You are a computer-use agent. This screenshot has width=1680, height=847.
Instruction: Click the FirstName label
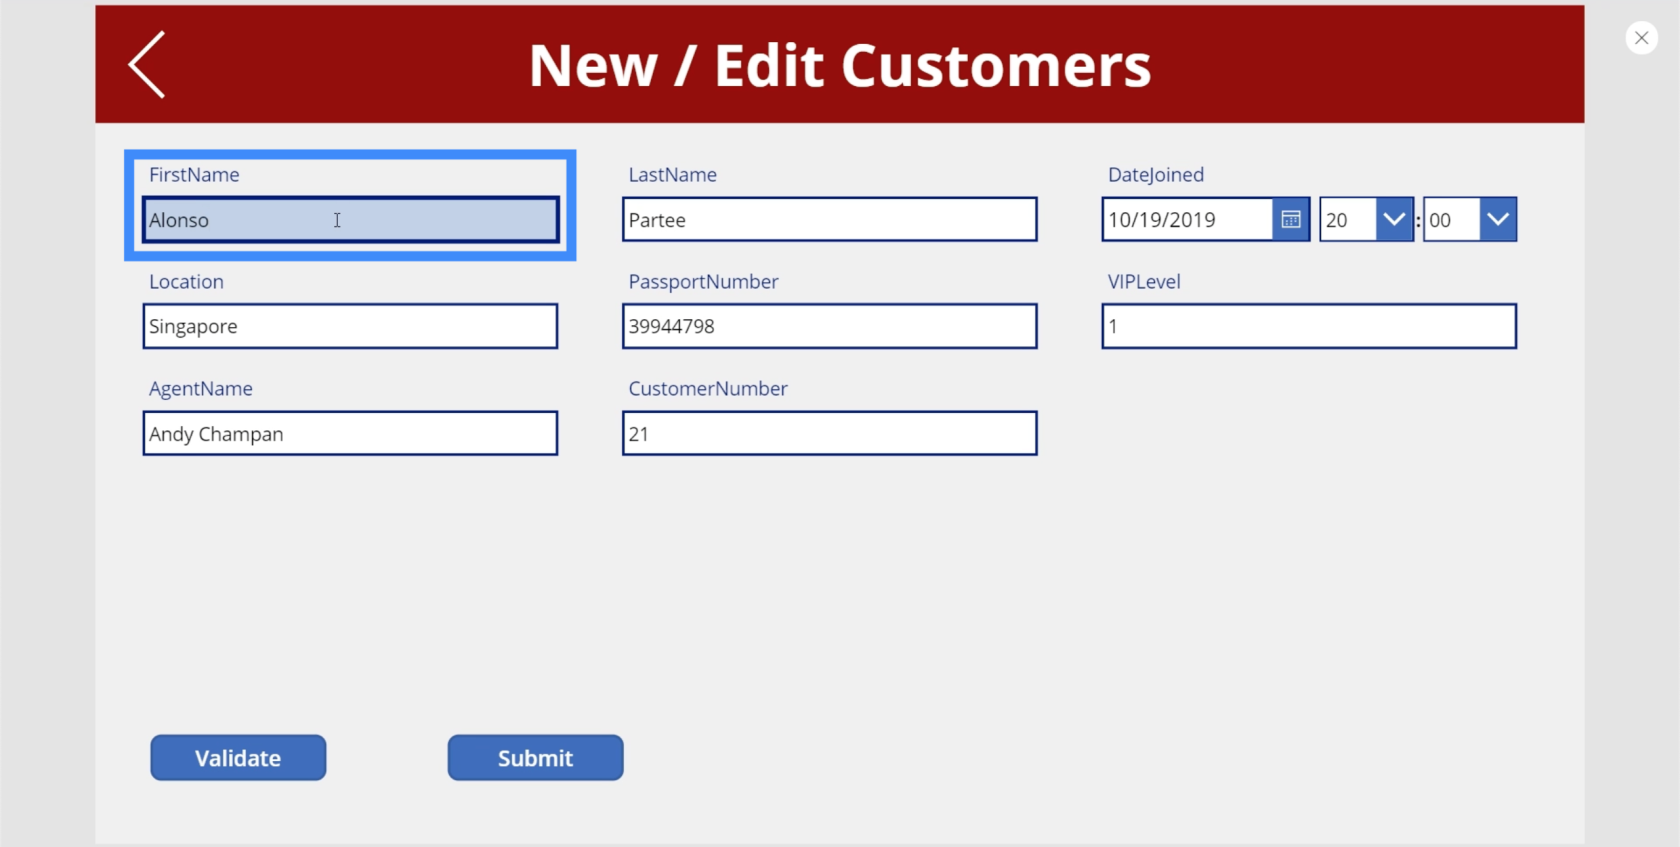click(194, 175)
